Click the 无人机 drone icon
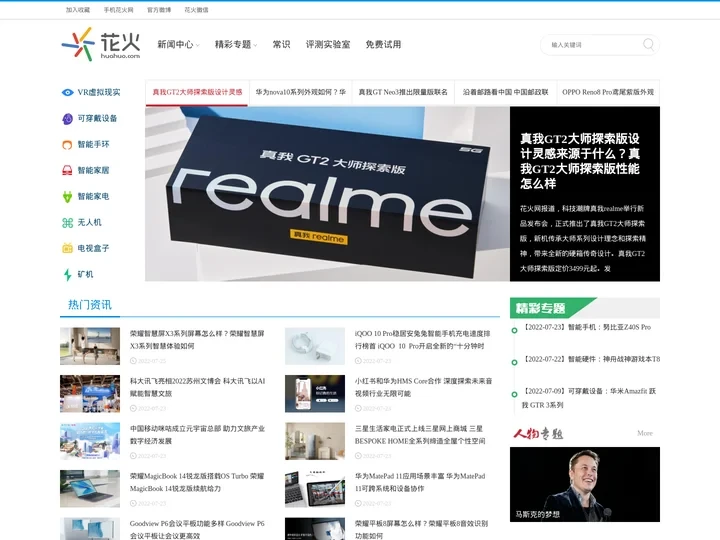 (x=68, y=223)
